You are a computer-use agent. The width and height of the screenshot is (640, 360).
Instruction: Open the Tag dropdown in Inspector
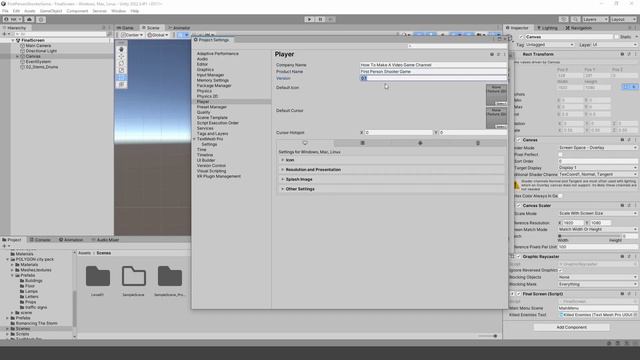549,44
